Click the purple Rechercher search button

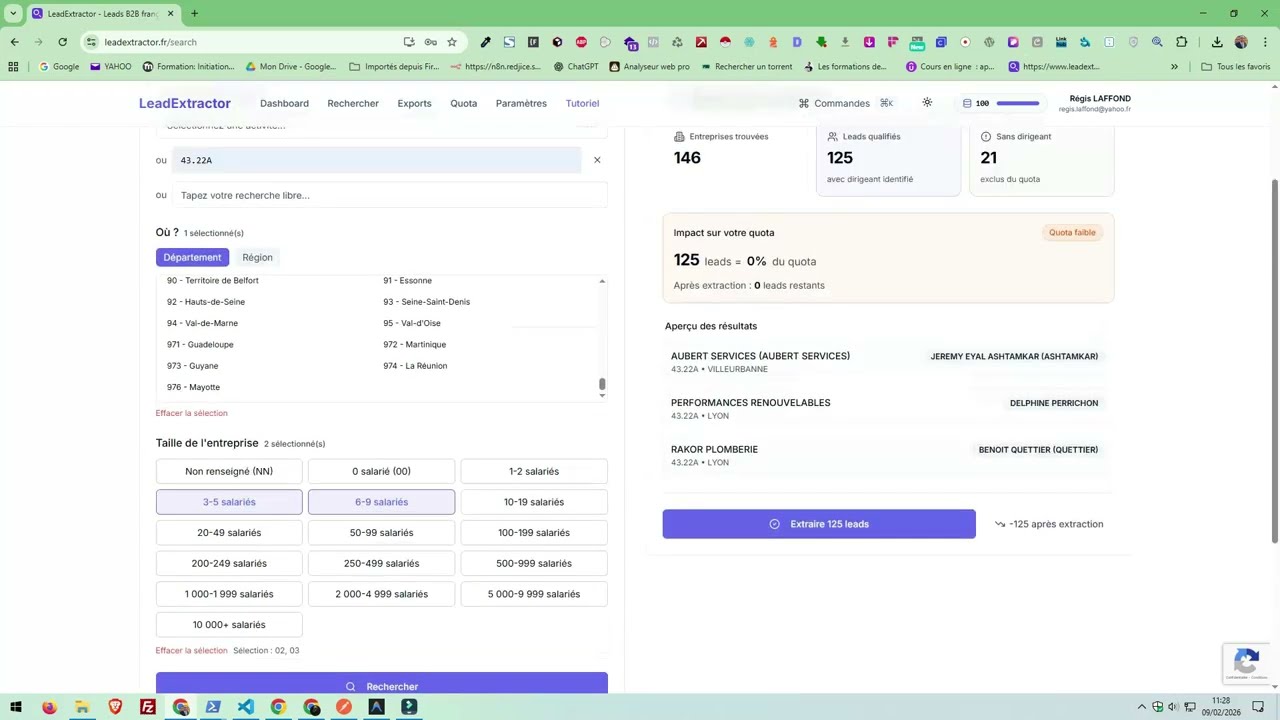click(x=381, y=684)
